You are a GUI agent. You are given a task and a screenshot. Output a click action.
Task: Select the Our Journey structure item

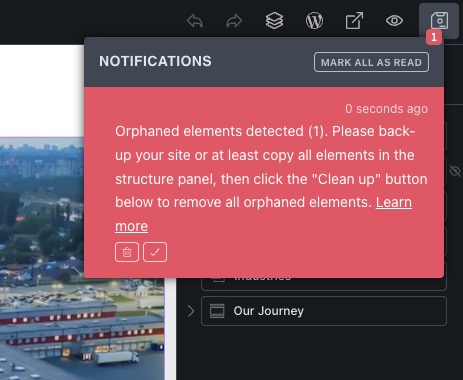(324, 311)
